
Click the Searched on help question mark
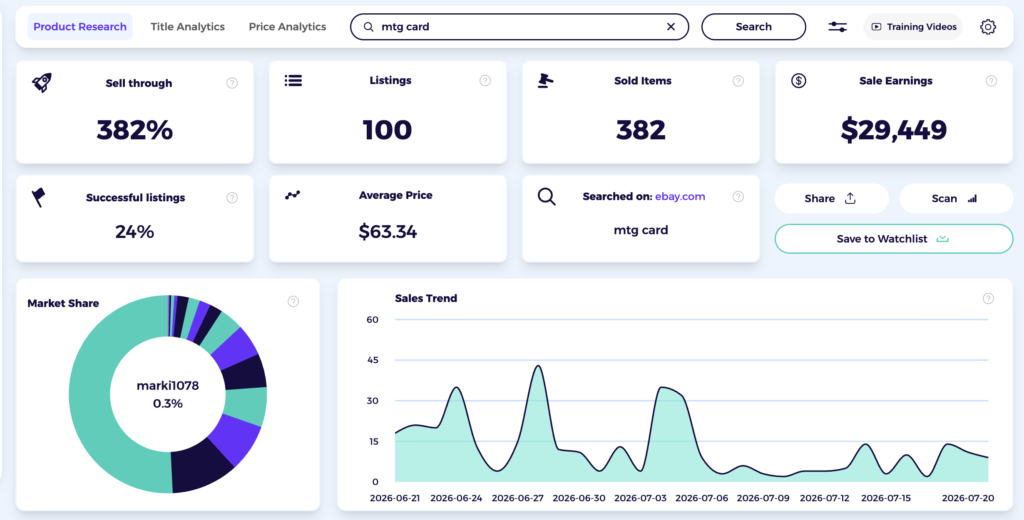pyautogui.click(x=738, y=196)
